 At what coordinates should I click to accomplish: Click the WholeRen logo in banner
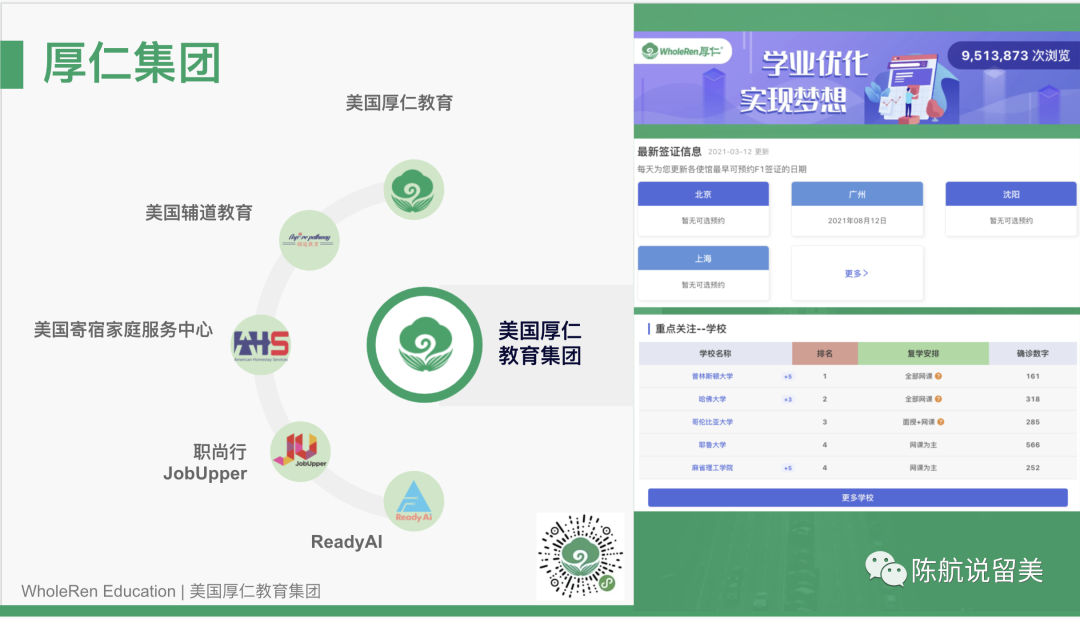[683, 51]
